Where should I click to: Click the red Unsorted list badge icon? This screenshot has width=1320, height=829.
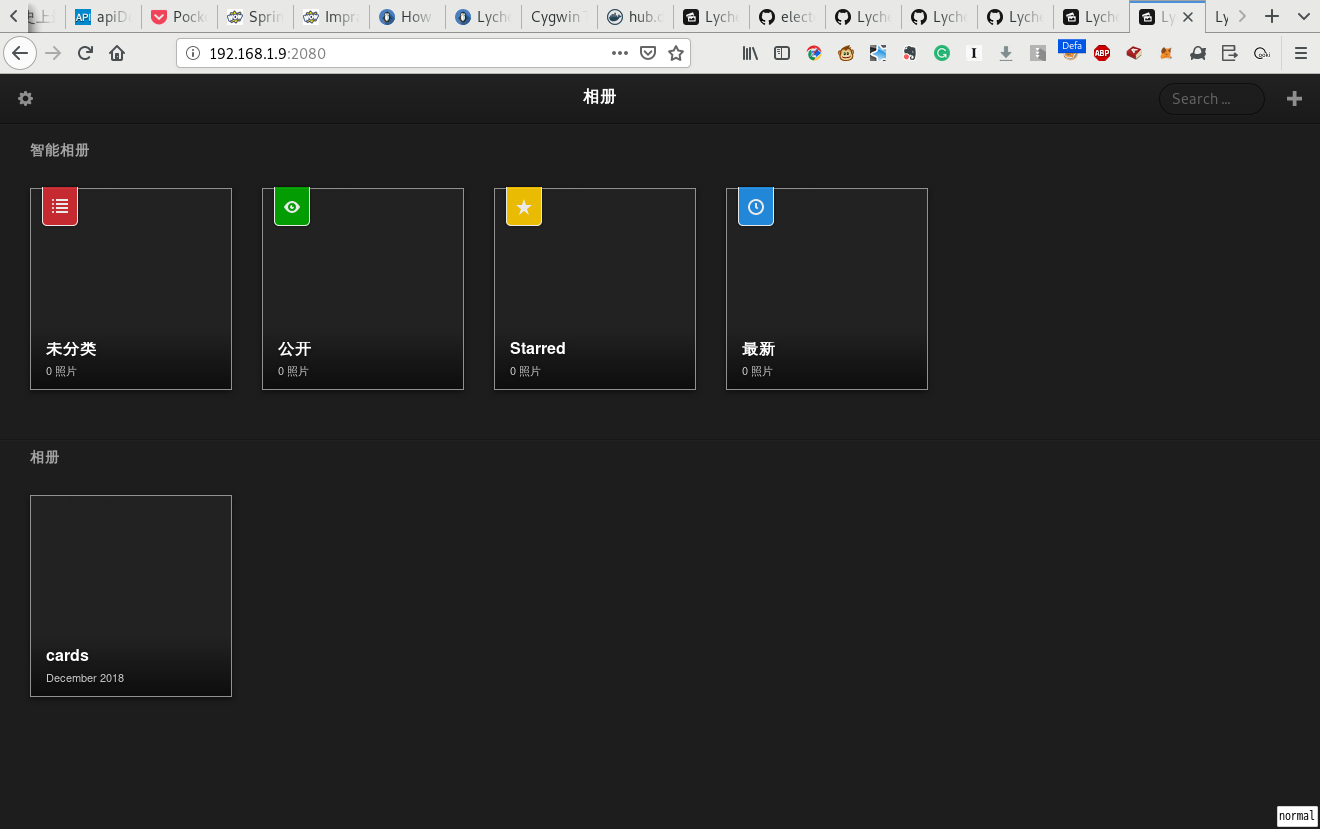click(60, 206)
